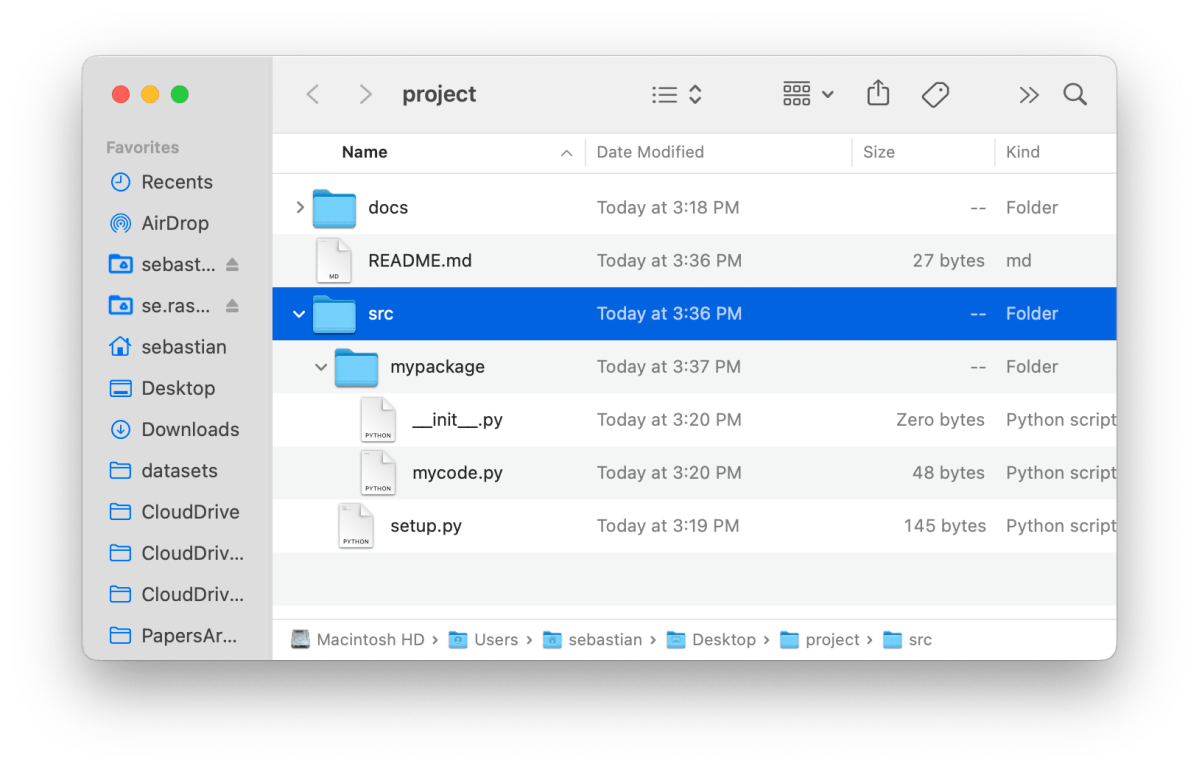Click the overflow chevron in the toolbar
The width and height of the screenshot is (1199, 769).
[x=1029, y=93]
